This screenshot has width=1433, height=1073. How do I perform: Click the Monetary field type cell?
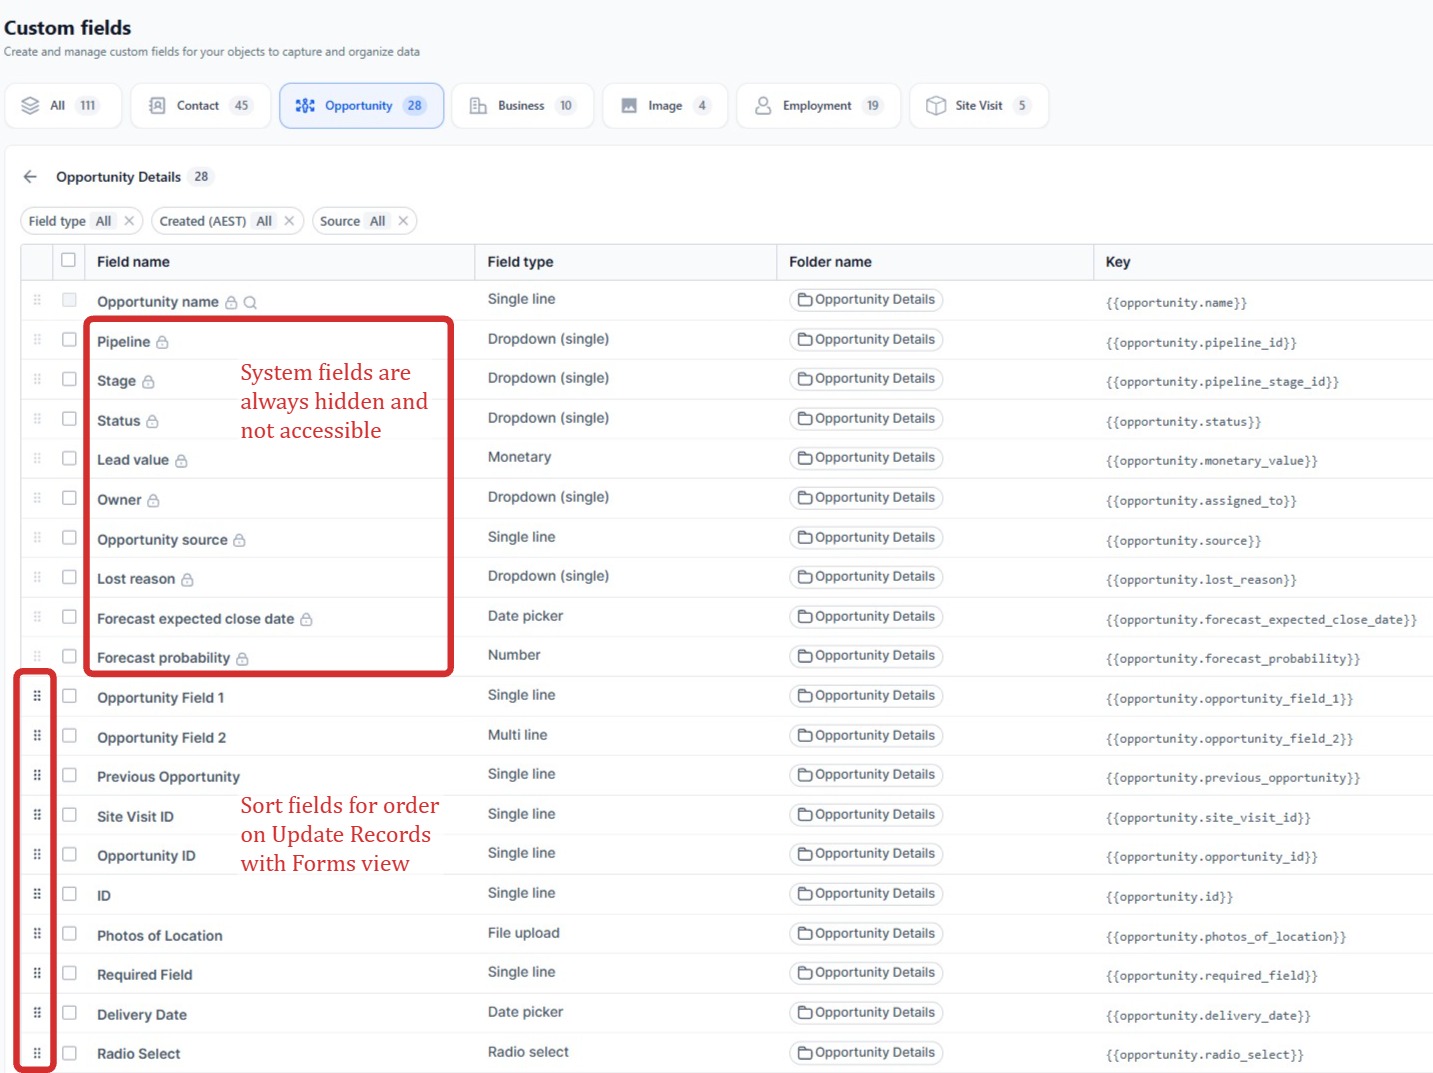pos(519,457)
